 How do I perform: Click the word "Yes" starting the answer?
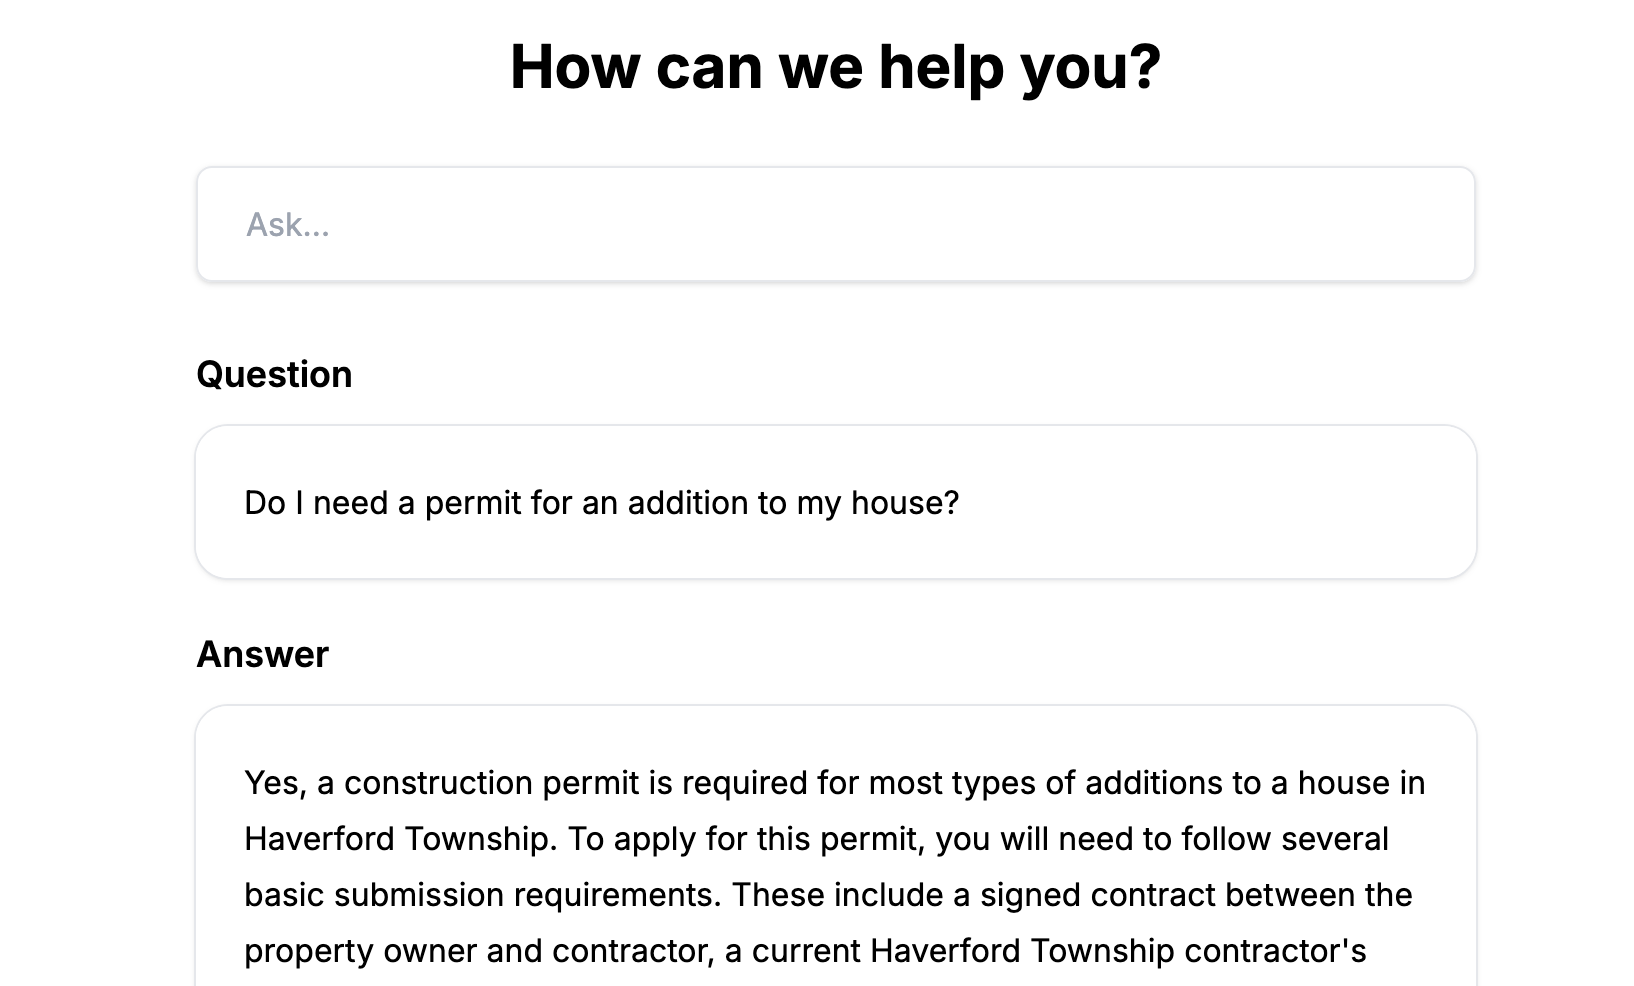[x=271, y=782]
